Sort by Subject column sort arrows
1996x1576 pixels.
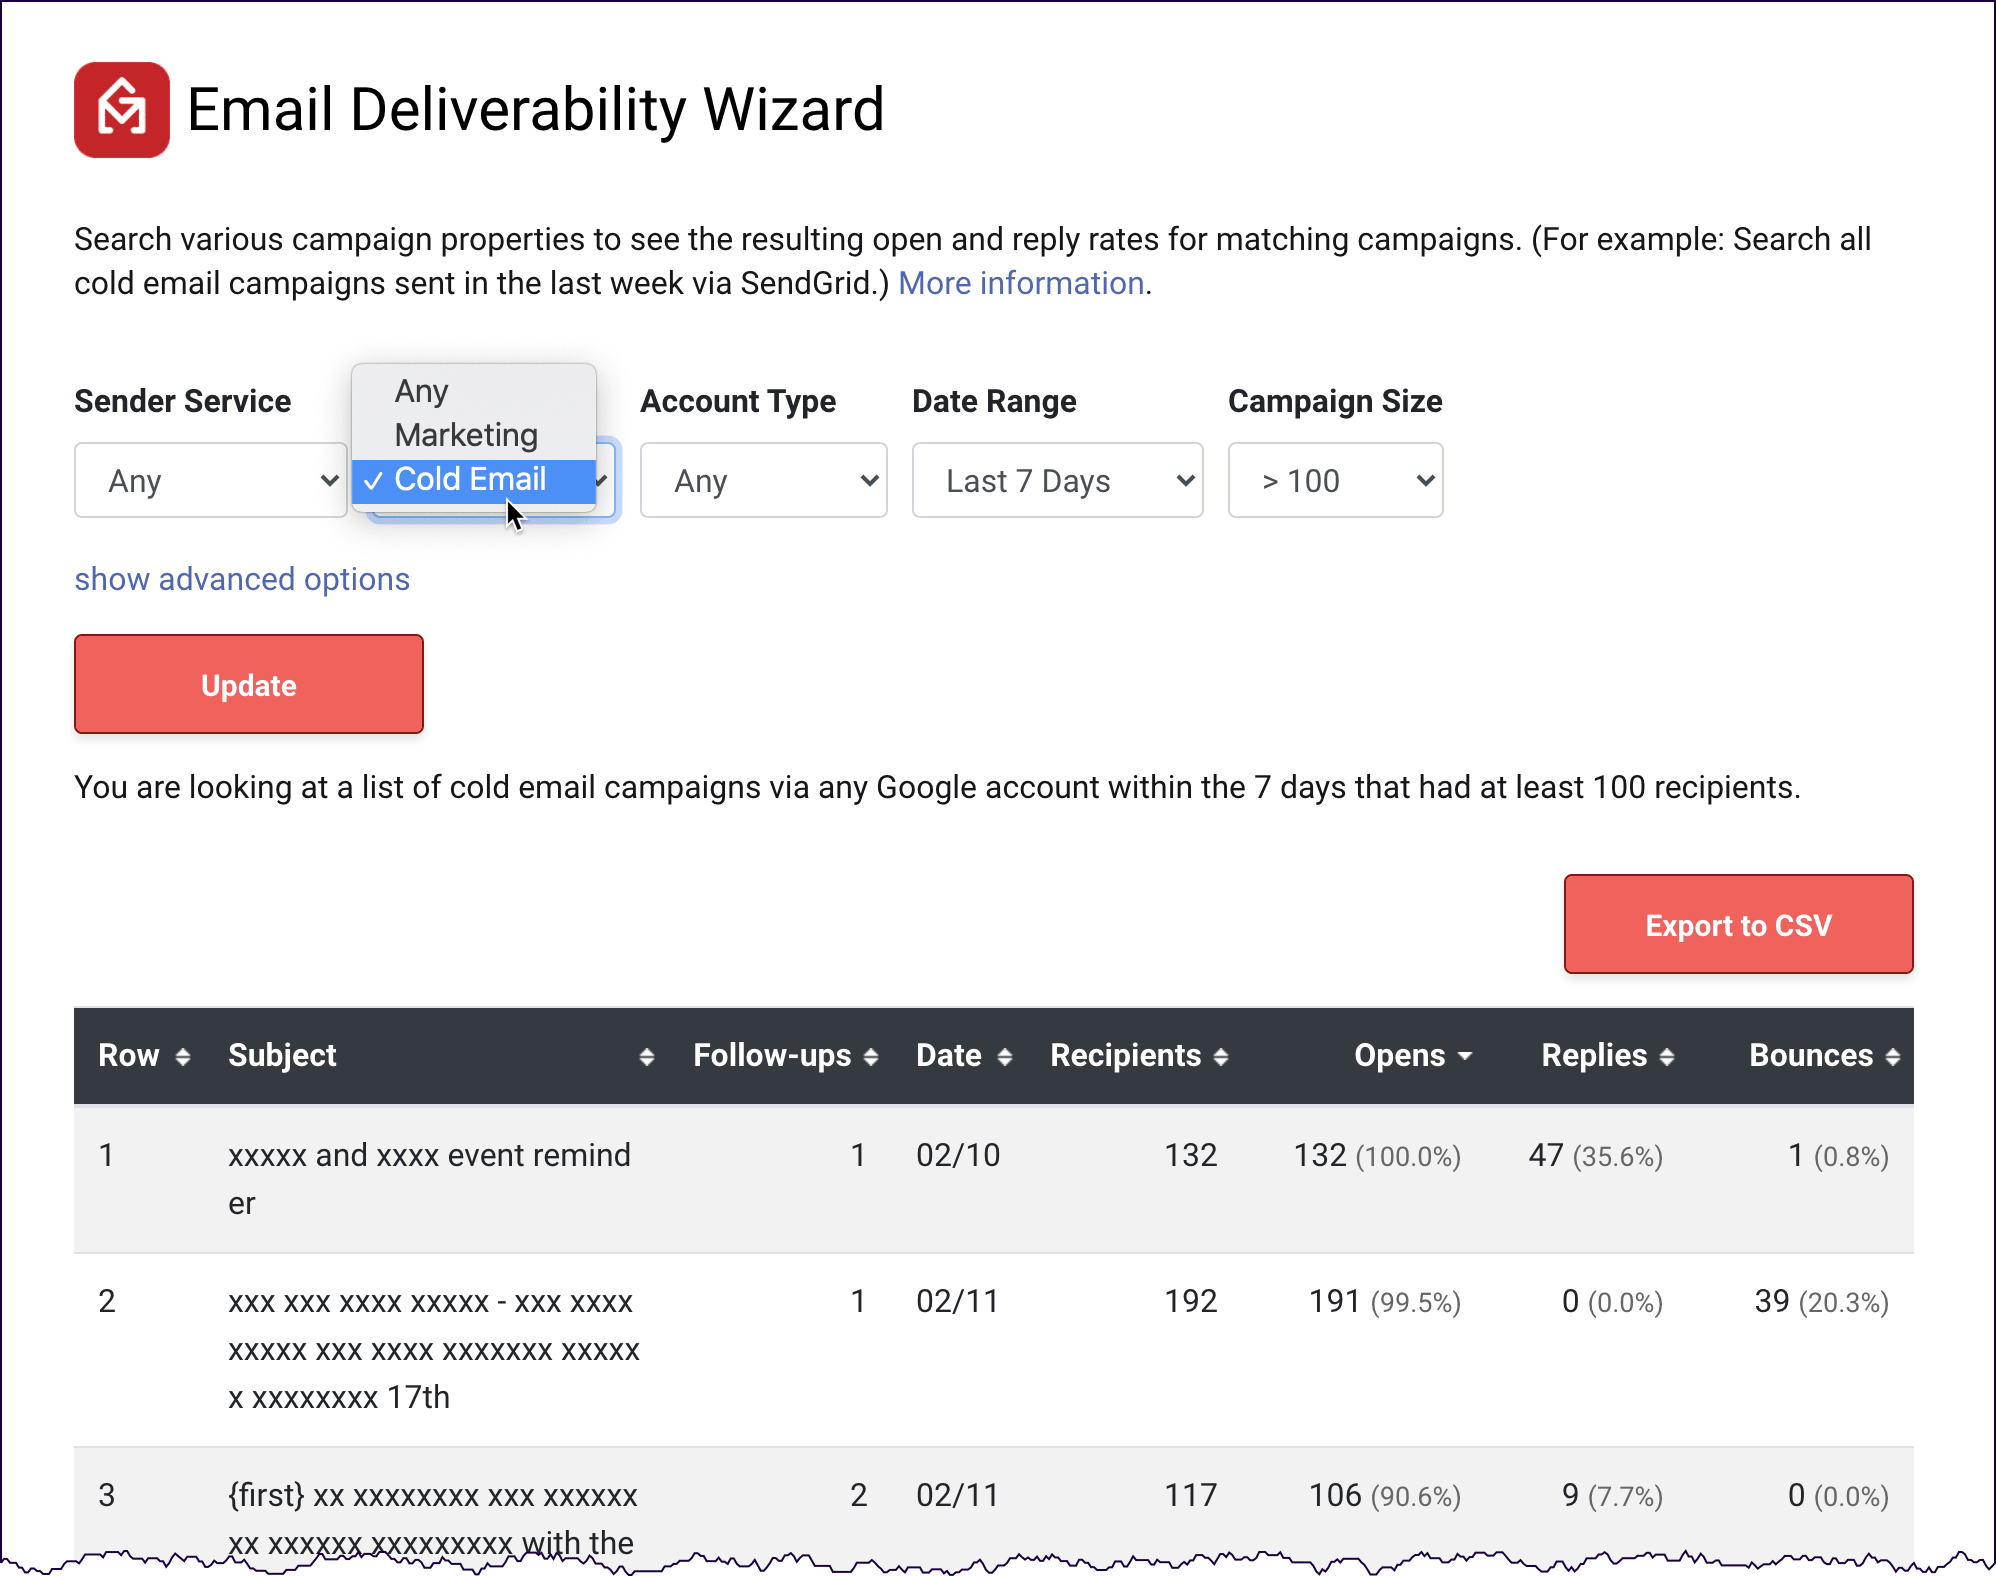646,1056
